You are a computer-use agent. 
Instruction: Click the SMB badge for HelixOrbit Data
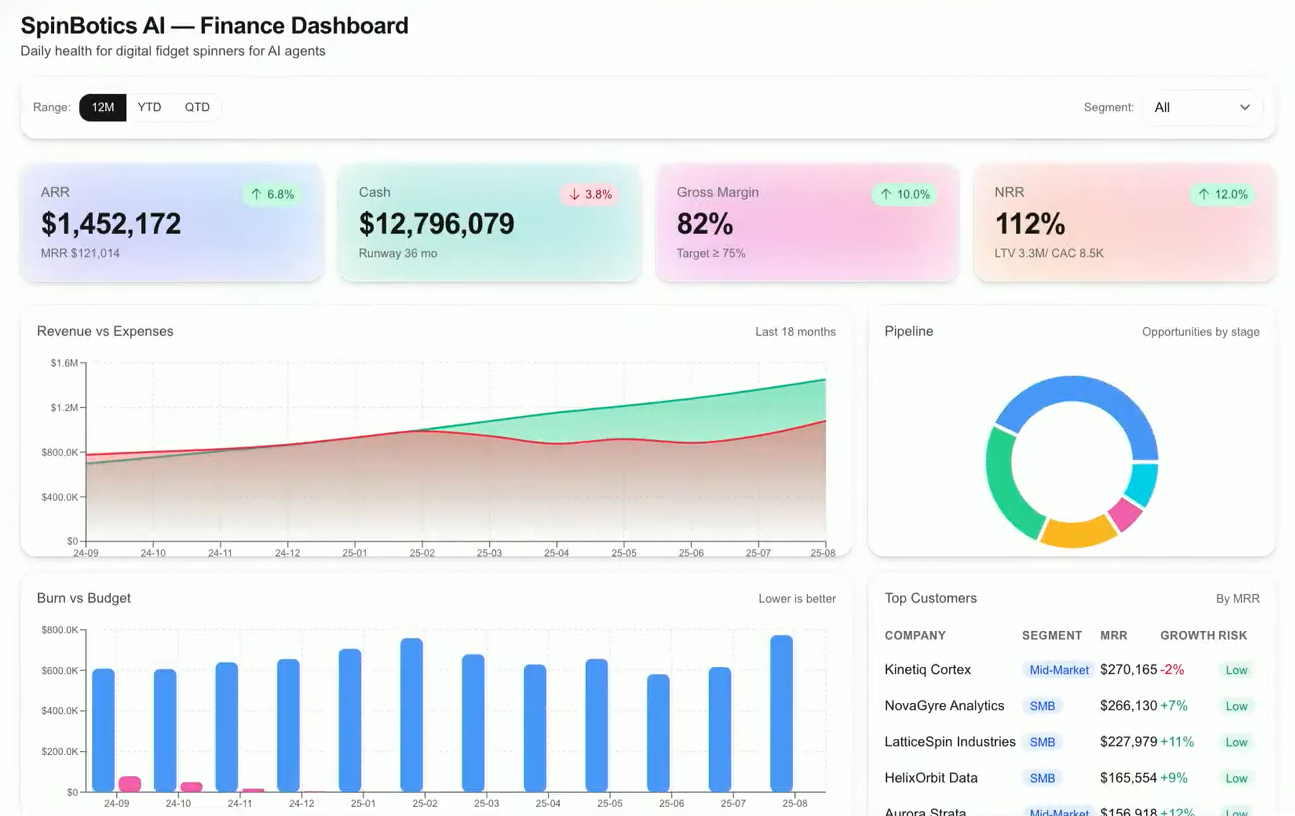click(1042, 778)
